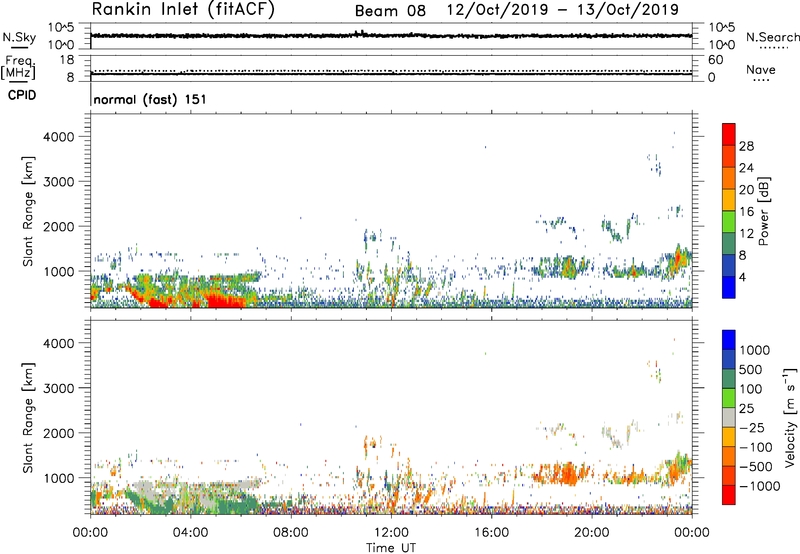
Task: Select the 'Freq. [MHz]' axis label
Action: click(x=18, y=68)
